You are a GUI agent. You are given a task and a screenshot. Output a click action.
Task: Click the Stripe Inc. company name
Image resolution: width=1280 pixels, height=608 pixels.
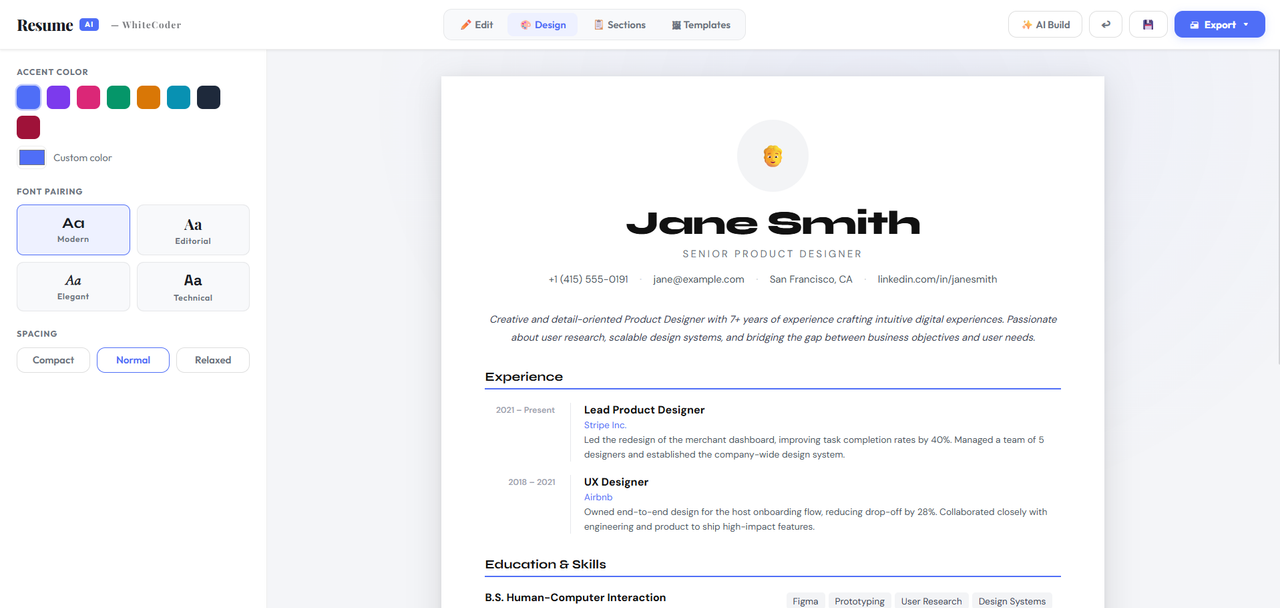click(605, 425)
